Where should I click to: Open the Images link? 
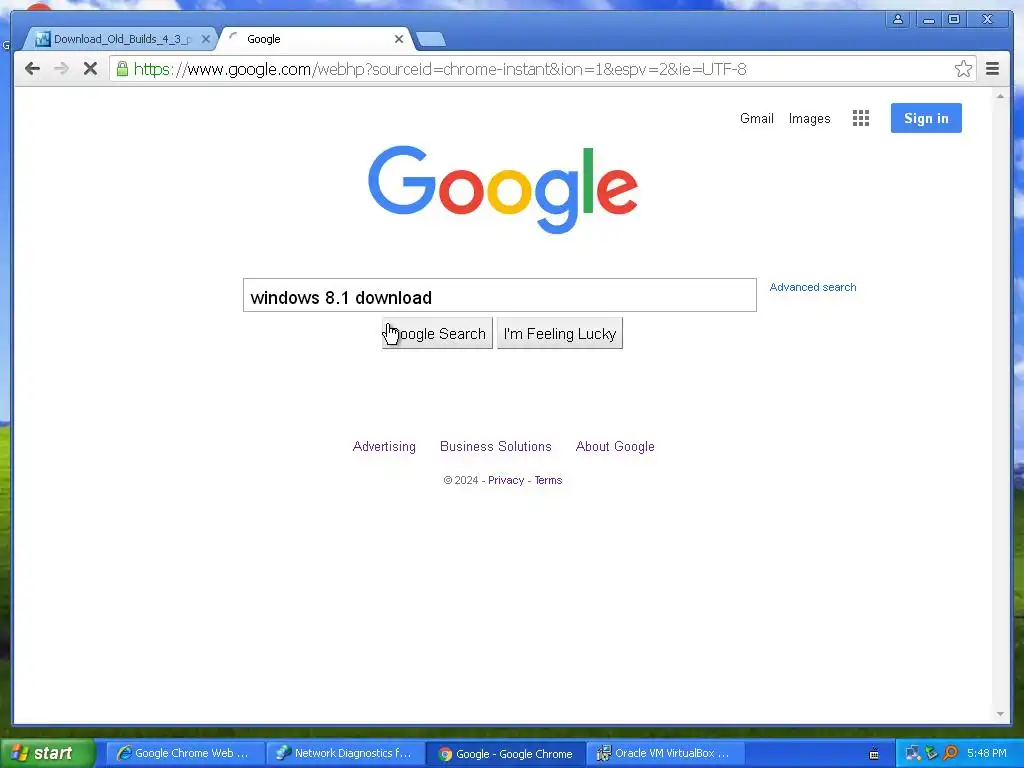[x=809, y=118]
